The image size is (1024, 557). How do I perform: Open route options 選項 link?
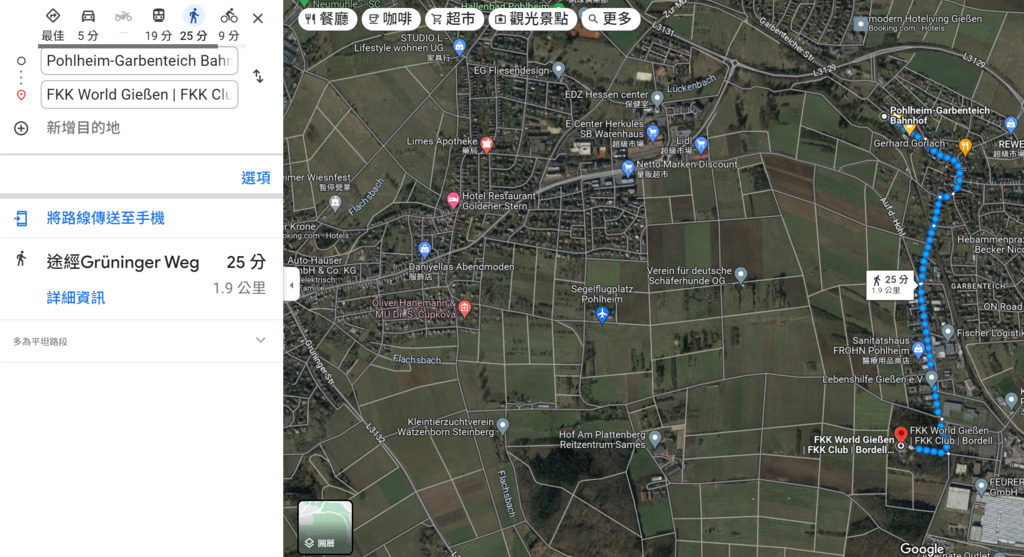256,178
